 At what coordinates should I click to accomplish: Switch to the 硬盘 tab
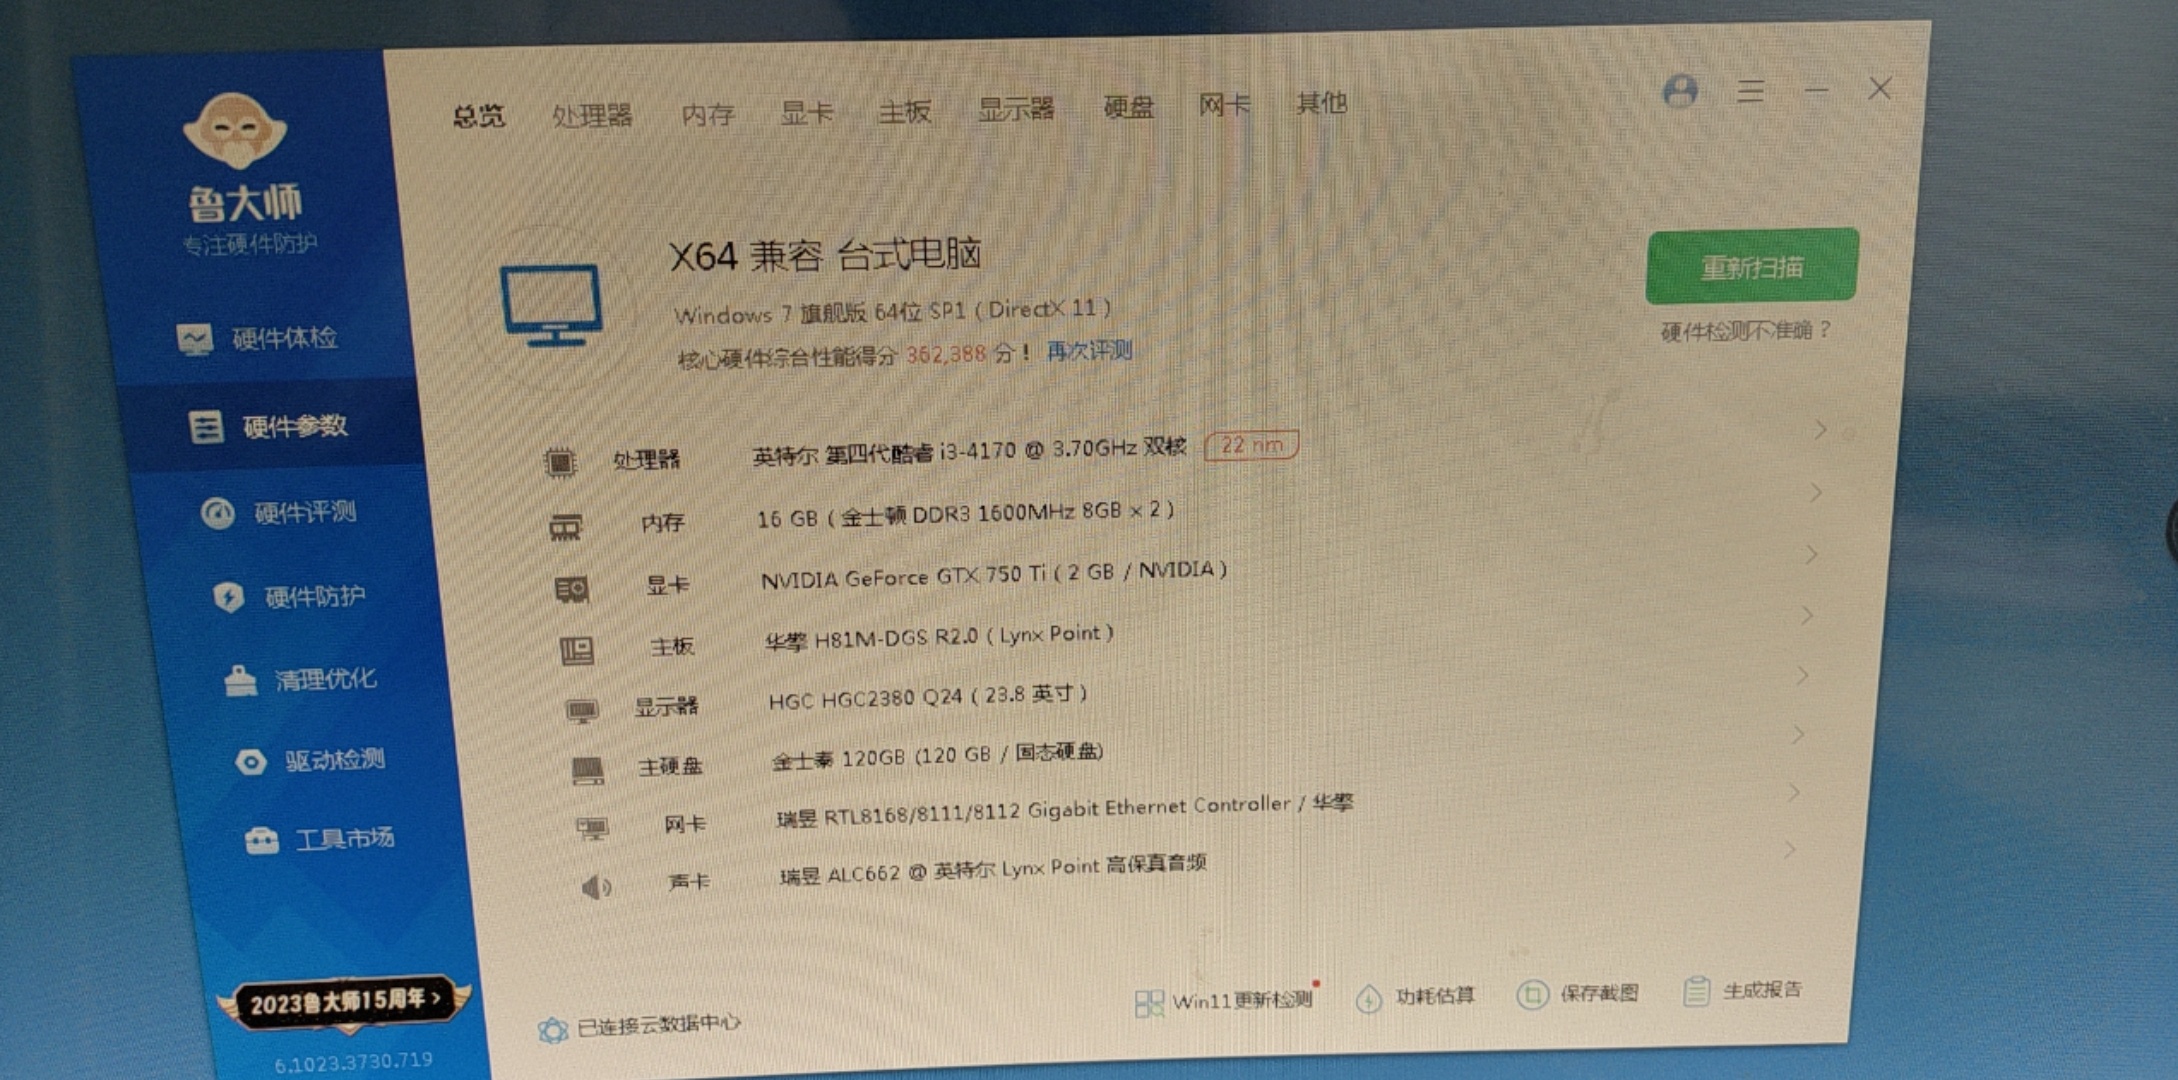click(x=1128, y=107)
